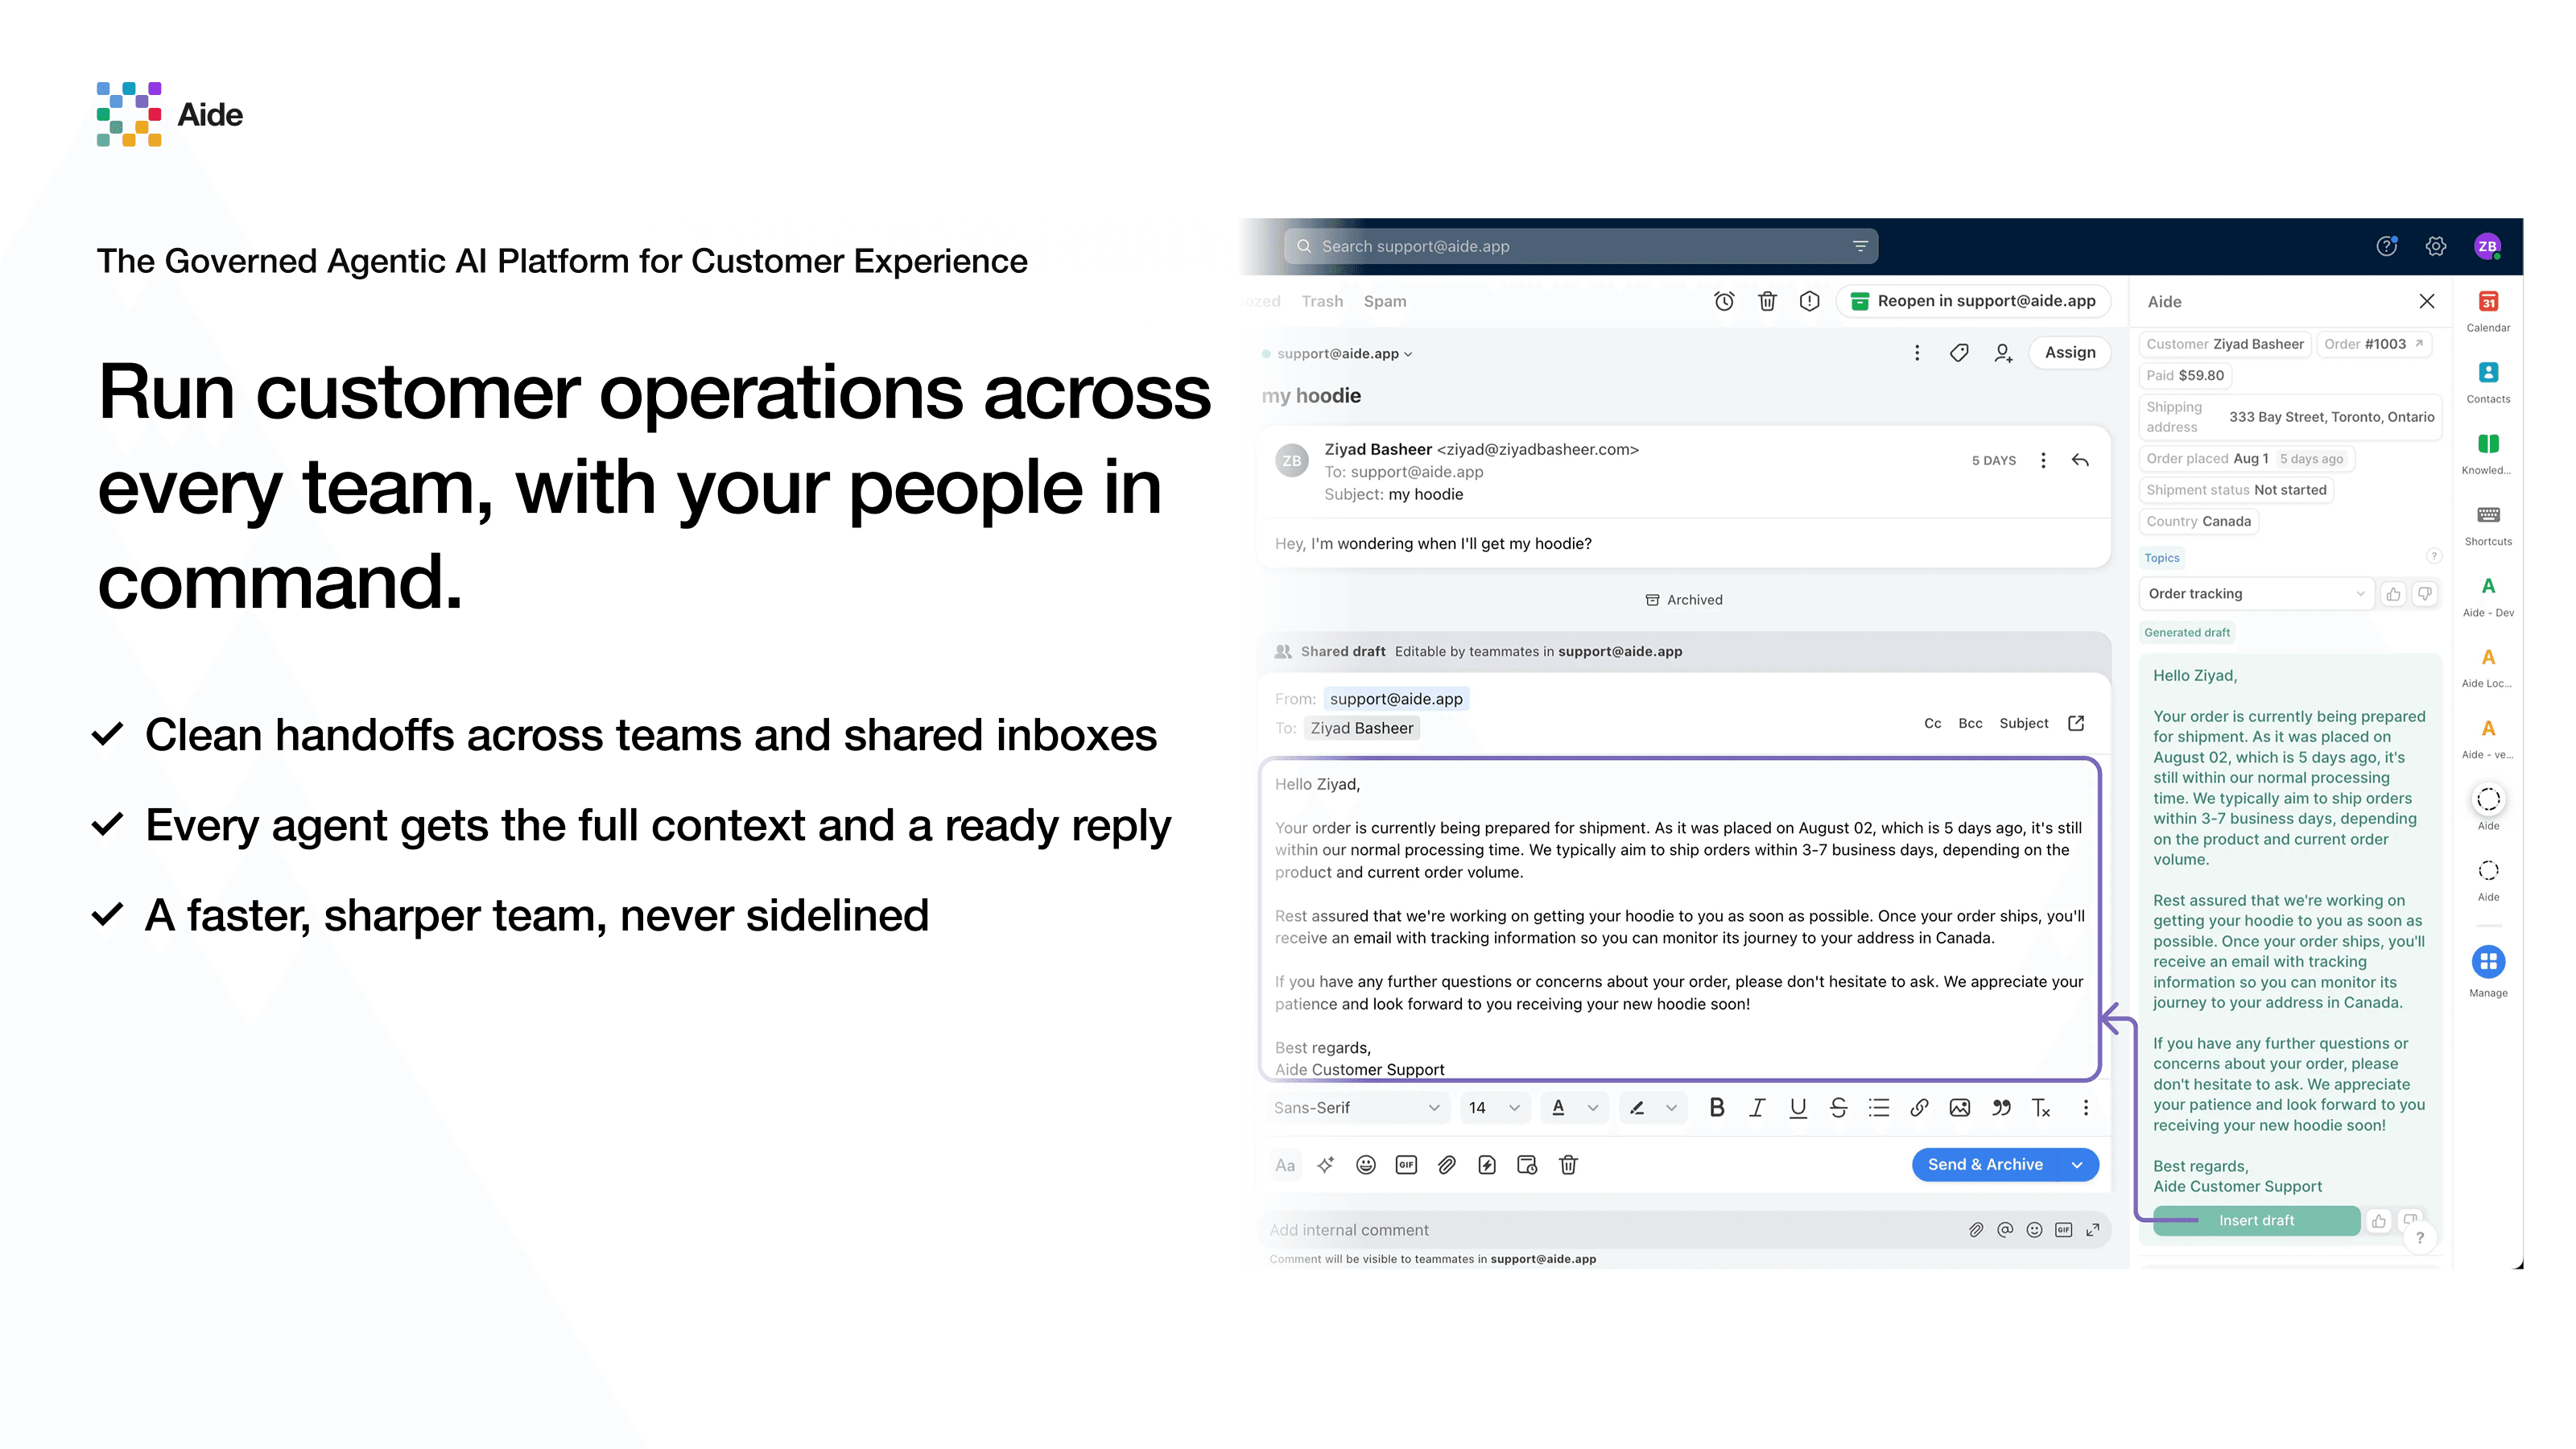
Task: Click Reopen in support@aide.app button
Action: click(x=1973, y=301)
